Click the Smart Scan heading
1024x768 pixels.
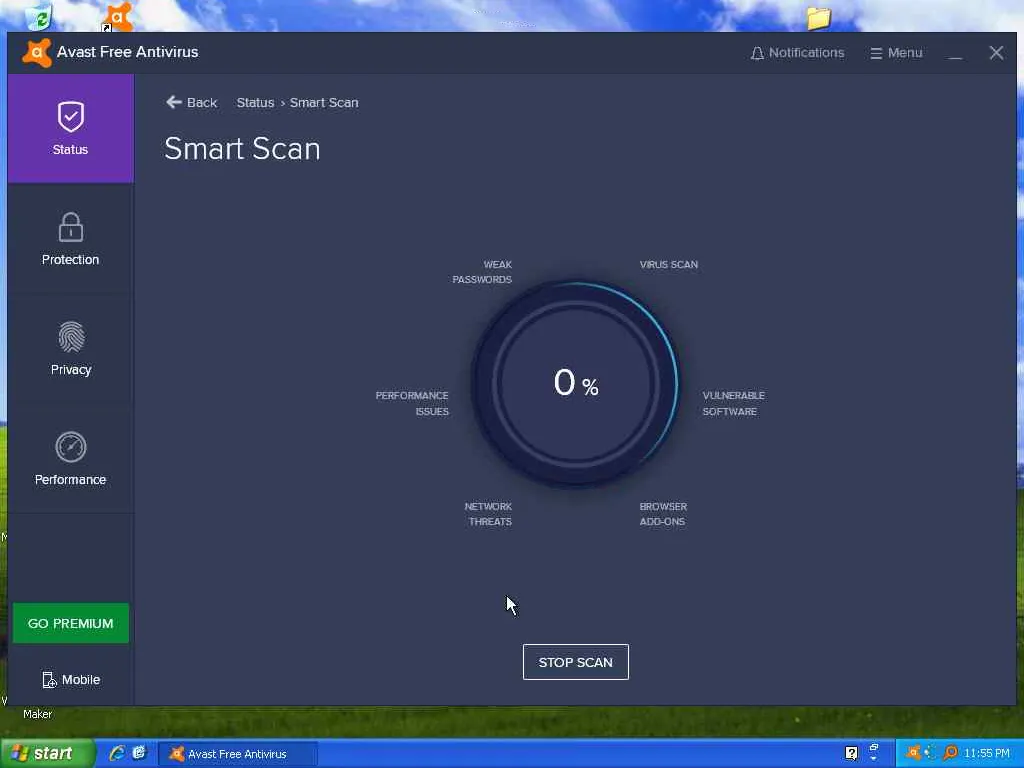242,149
